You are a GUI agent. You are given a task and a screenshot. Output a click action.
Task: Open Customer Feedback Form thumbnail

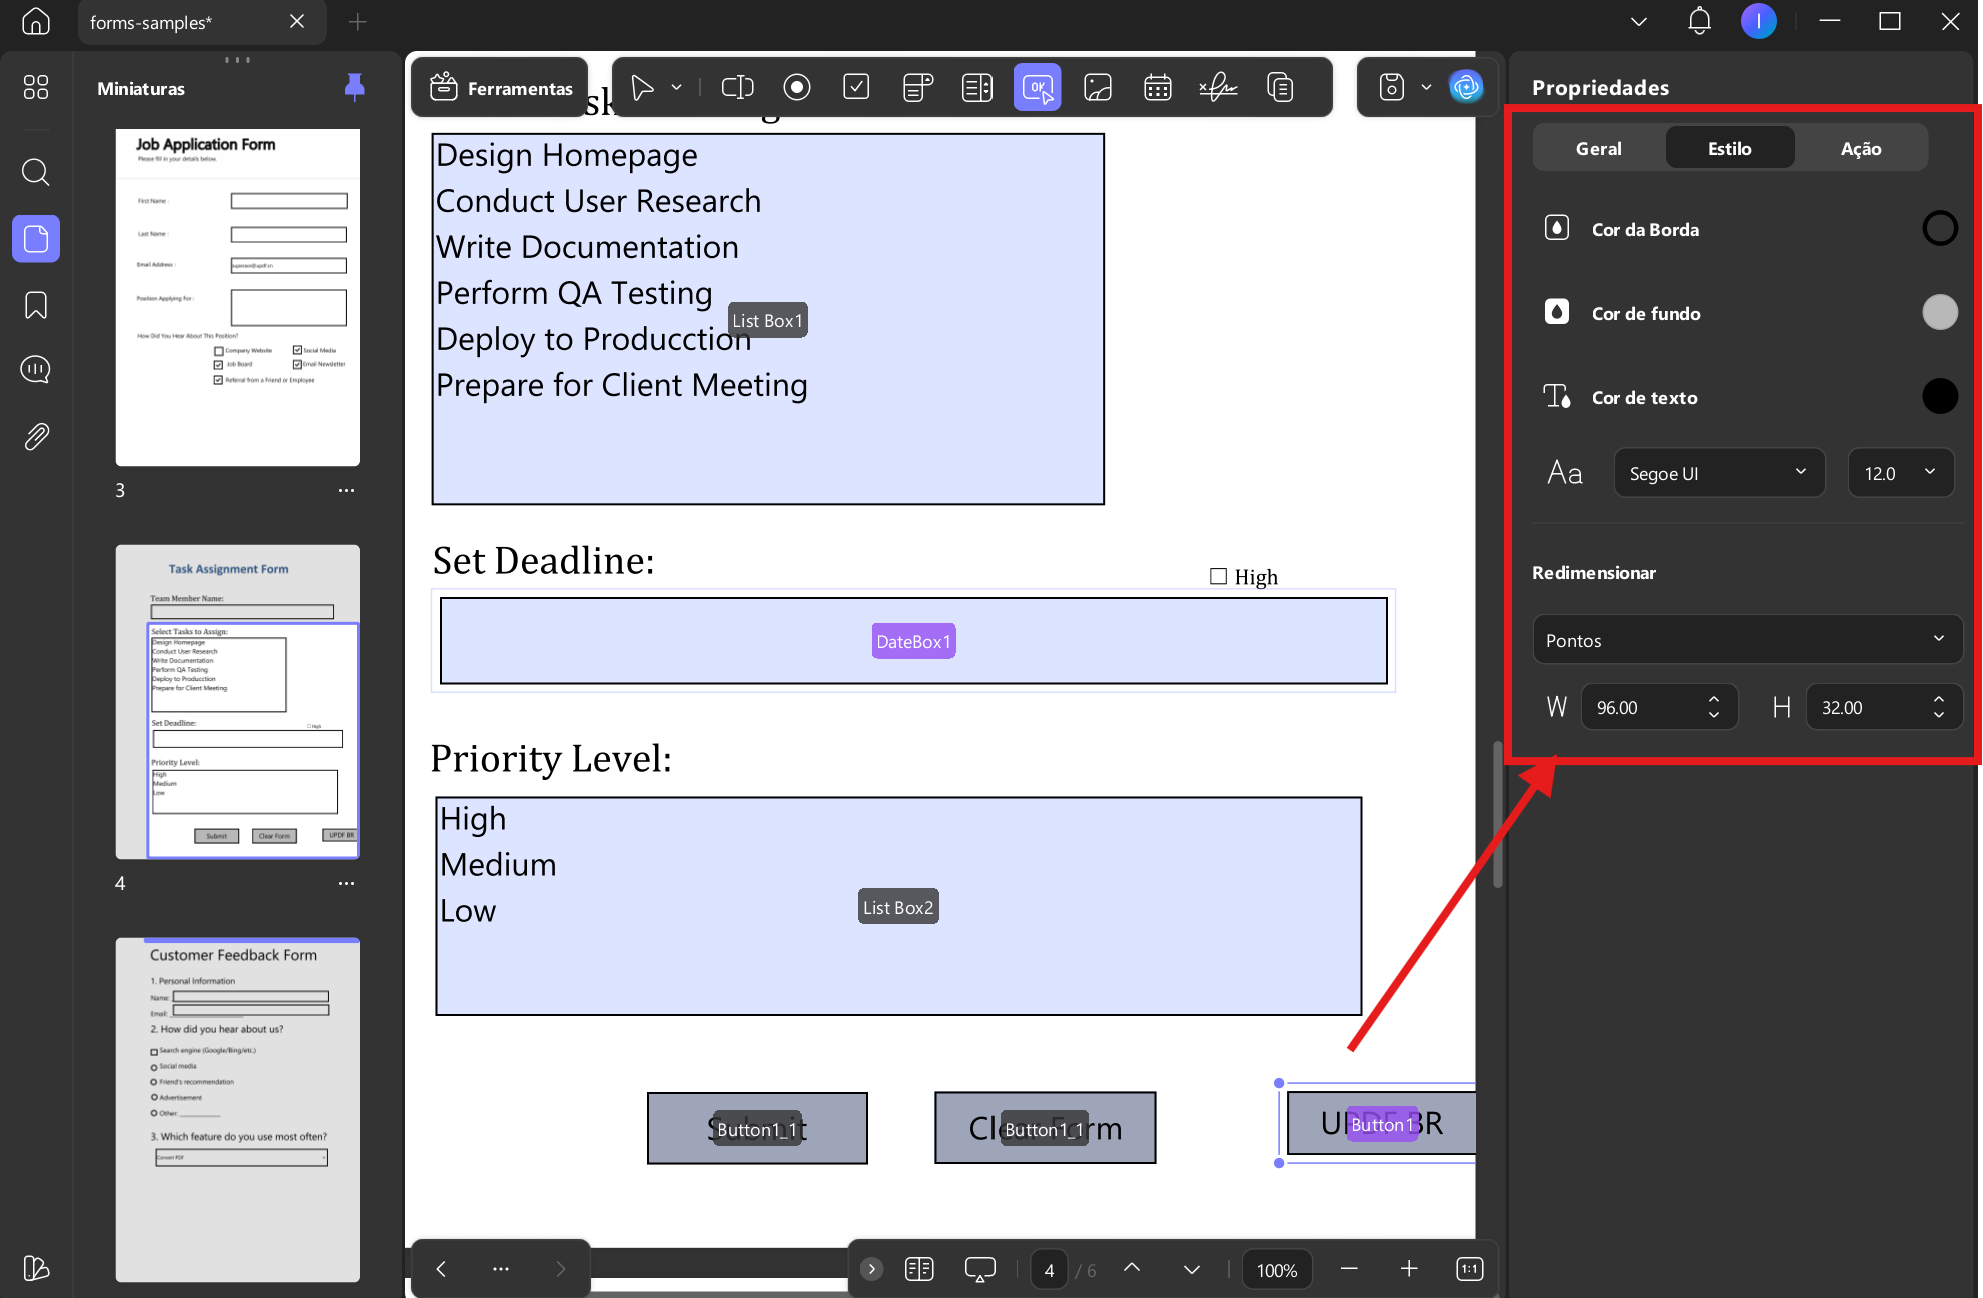pos(238,1110)
